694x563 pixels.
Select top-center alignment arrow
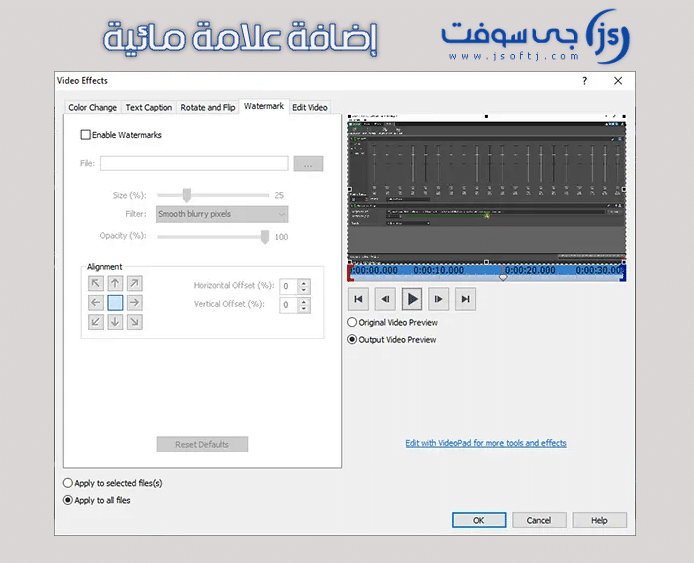(115, 283)
